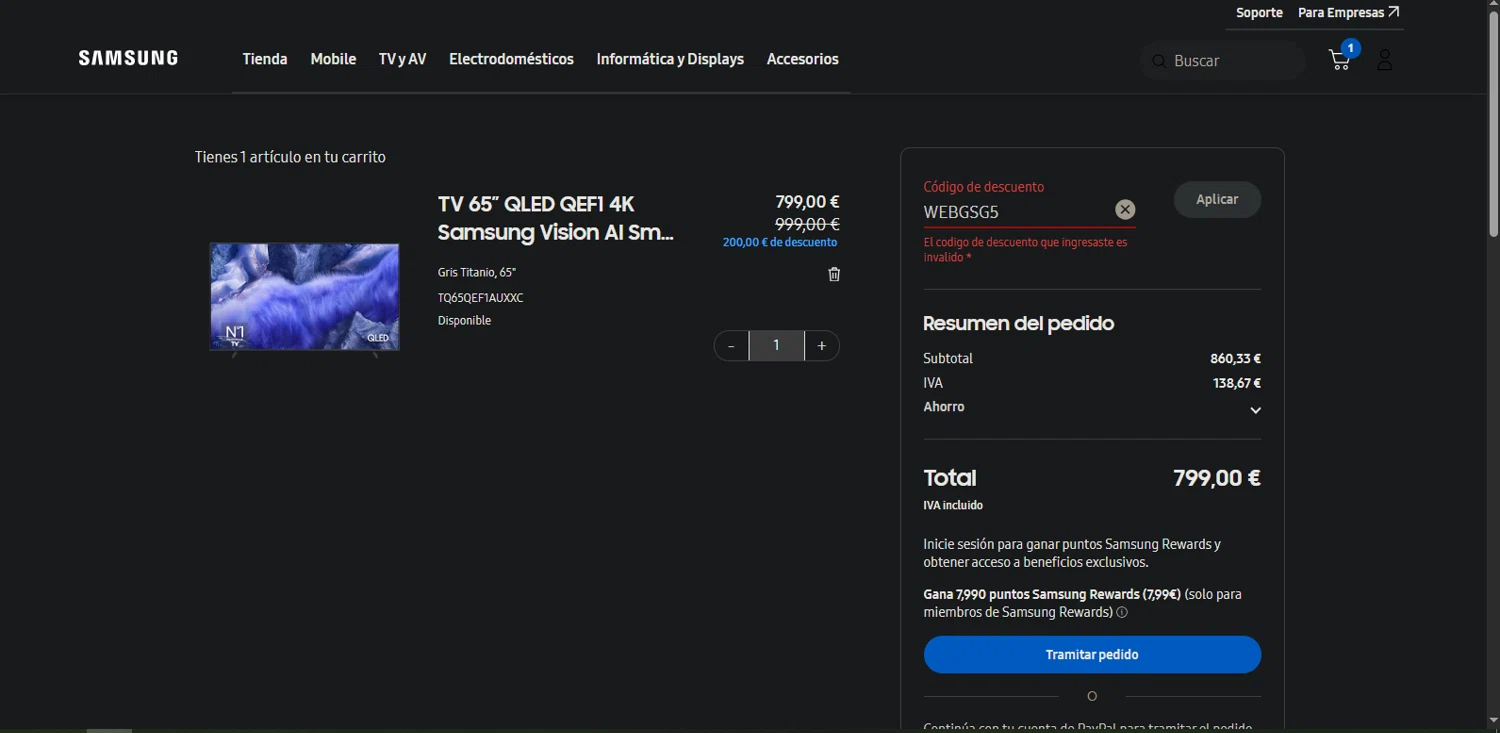
Task: Click the Buscar search field
Action: coord(1222,61)
